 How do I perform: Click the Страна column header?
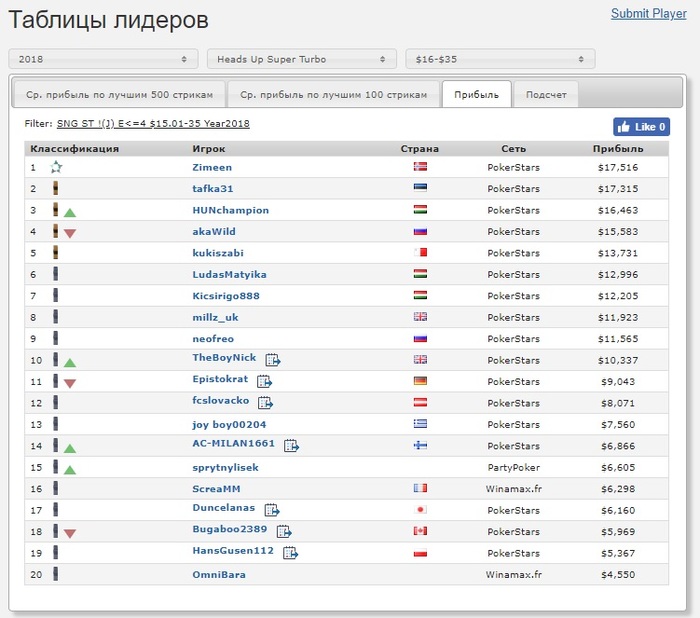click(x=420, y=149)
